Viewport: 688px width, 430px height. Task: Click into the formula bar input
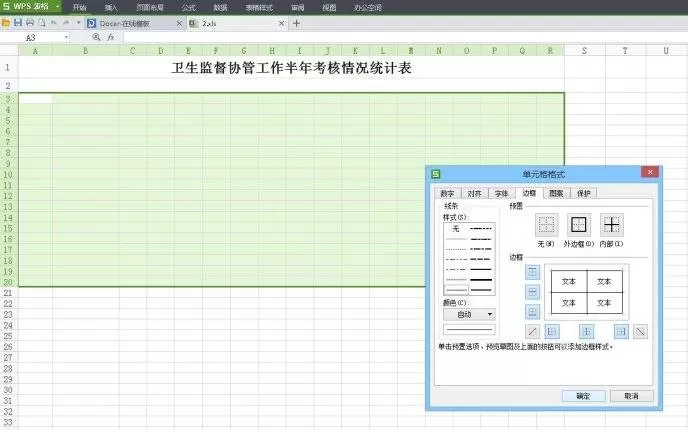point(404,38)
